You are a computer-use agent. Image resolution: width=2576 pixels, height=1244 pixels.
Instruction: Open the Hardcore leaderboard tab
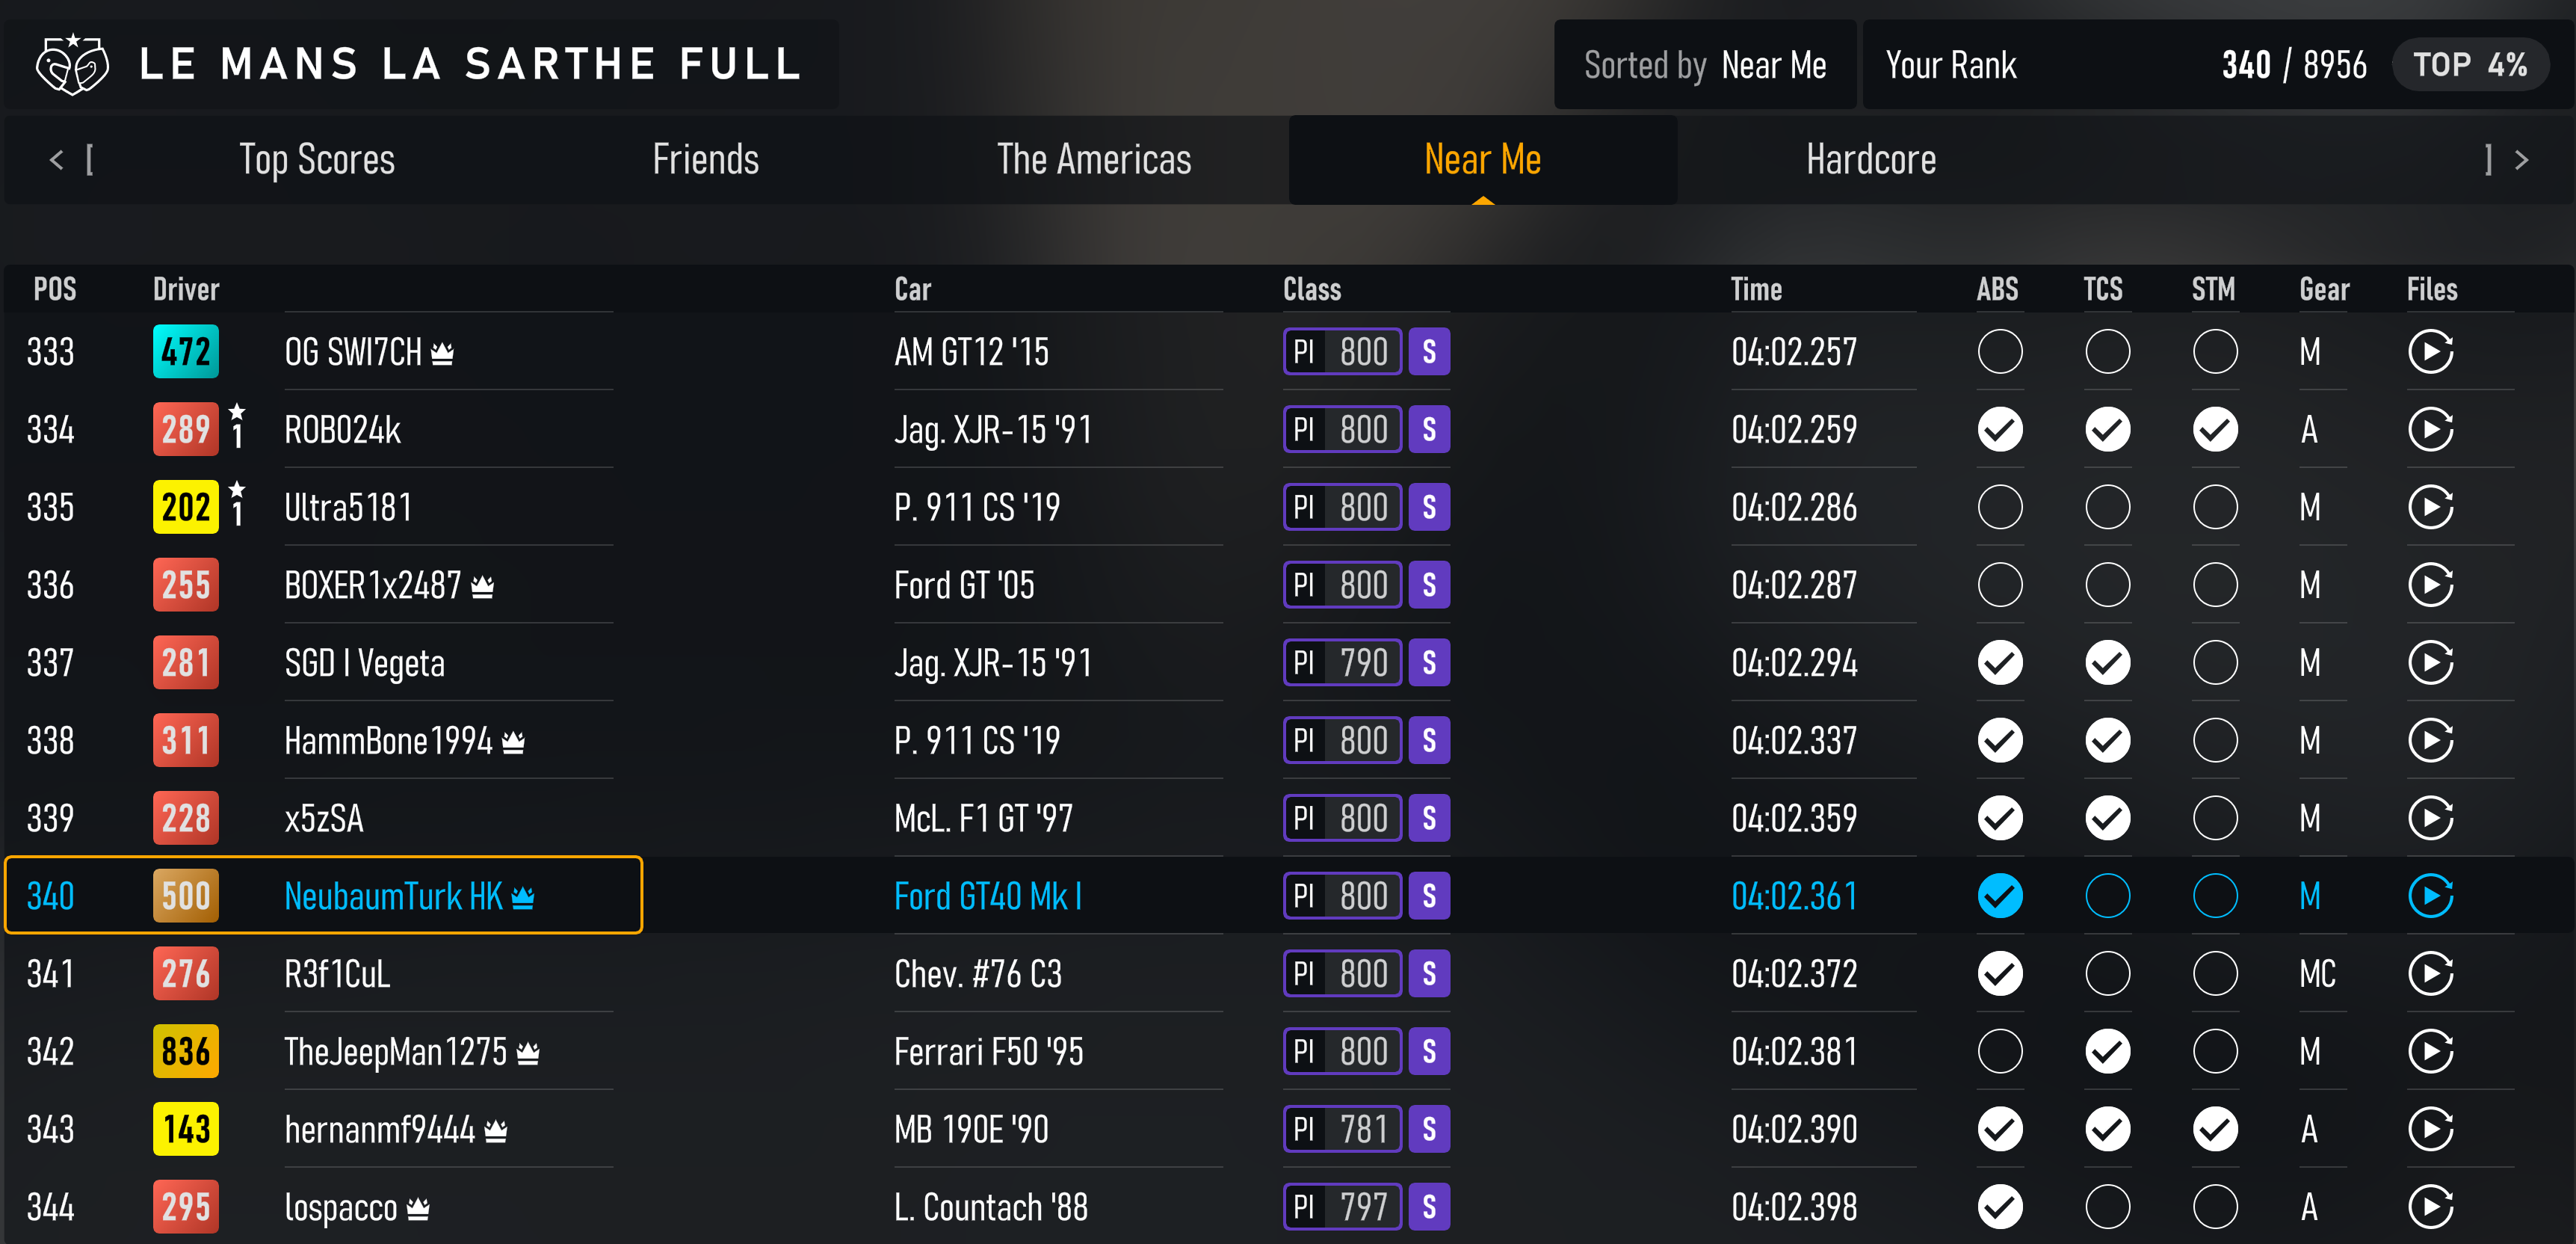click(1871, 160)
